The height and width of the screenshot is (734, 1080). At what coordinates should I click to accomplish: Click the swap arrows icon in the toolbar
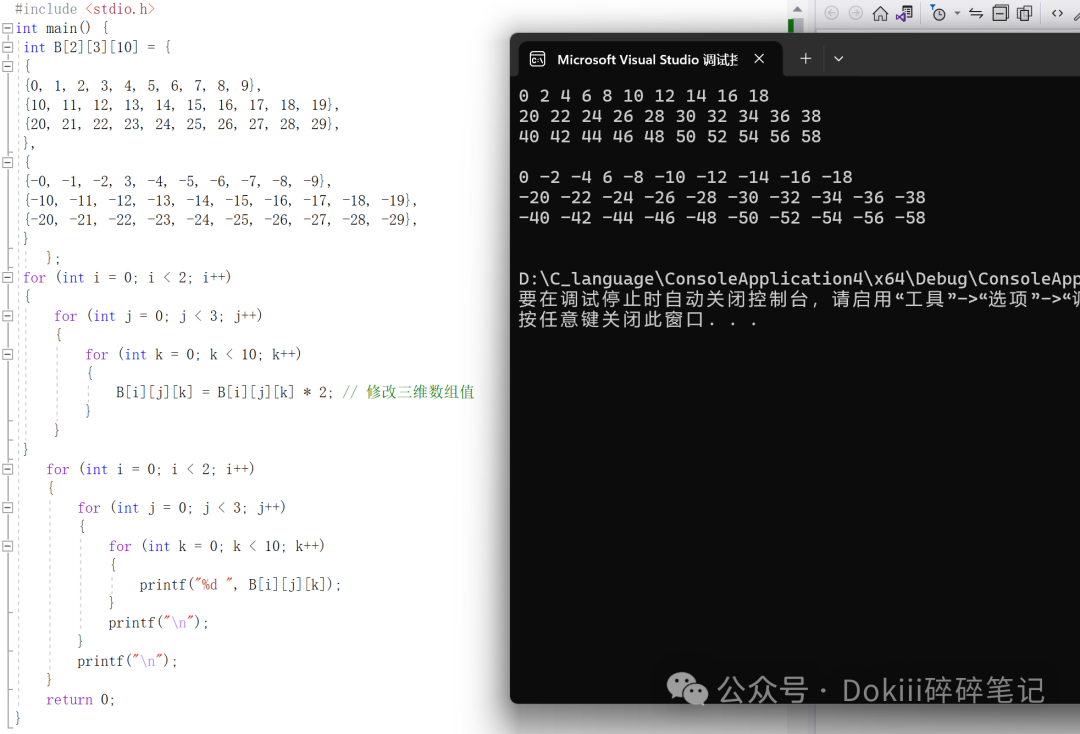[x=975, y=14]
